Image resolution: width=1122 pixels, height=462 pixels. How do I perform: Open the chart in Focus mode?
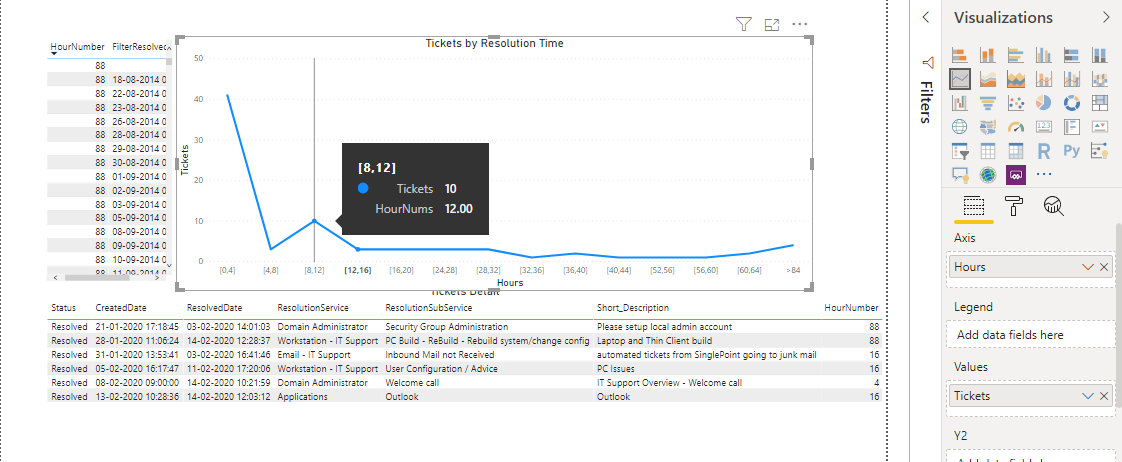[x=771, y=25]
